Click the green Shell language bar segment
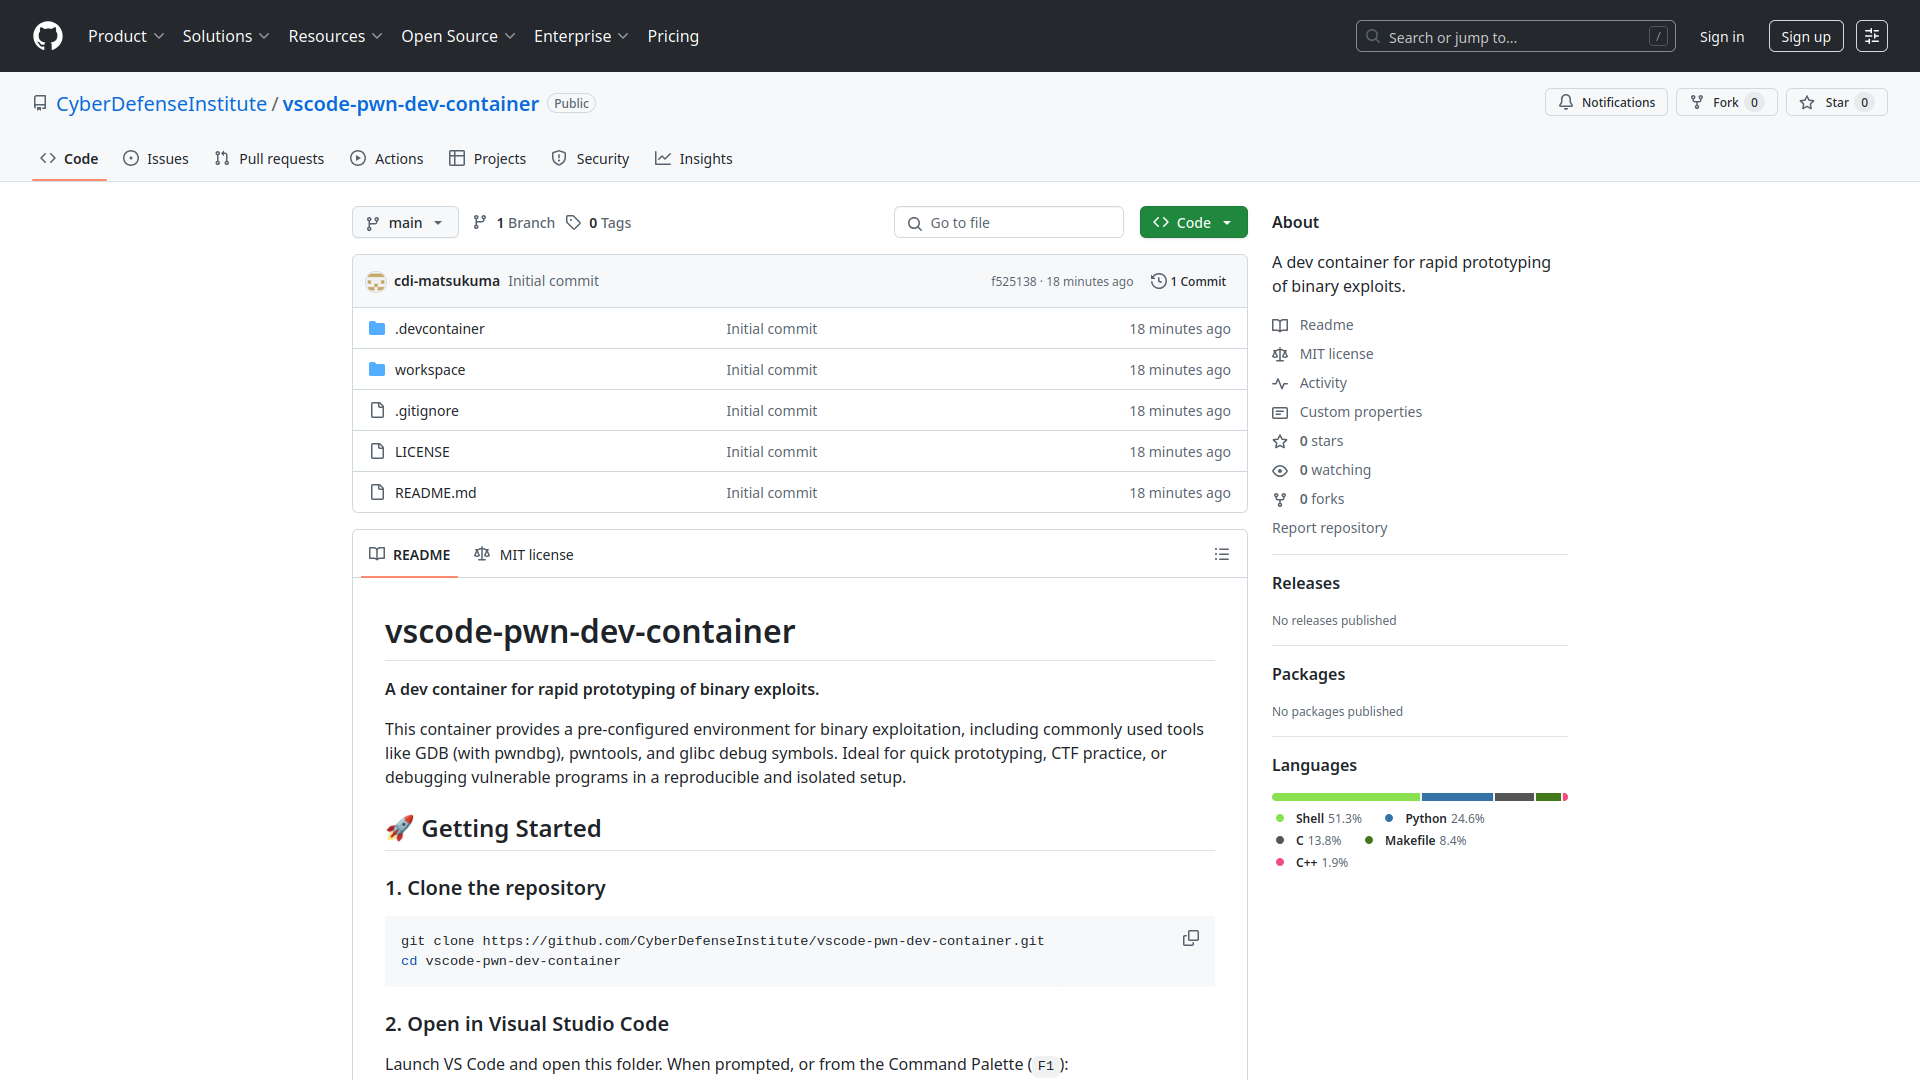 point(1345,797)
